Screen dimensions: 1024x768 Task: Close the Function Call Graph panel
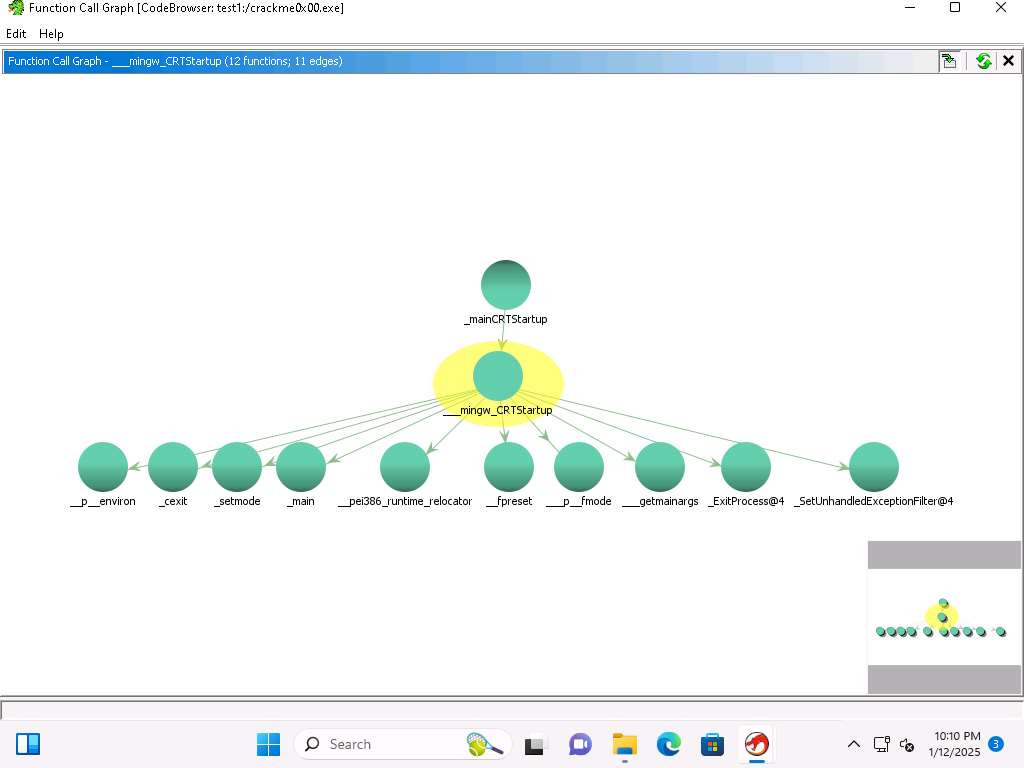1008,61
